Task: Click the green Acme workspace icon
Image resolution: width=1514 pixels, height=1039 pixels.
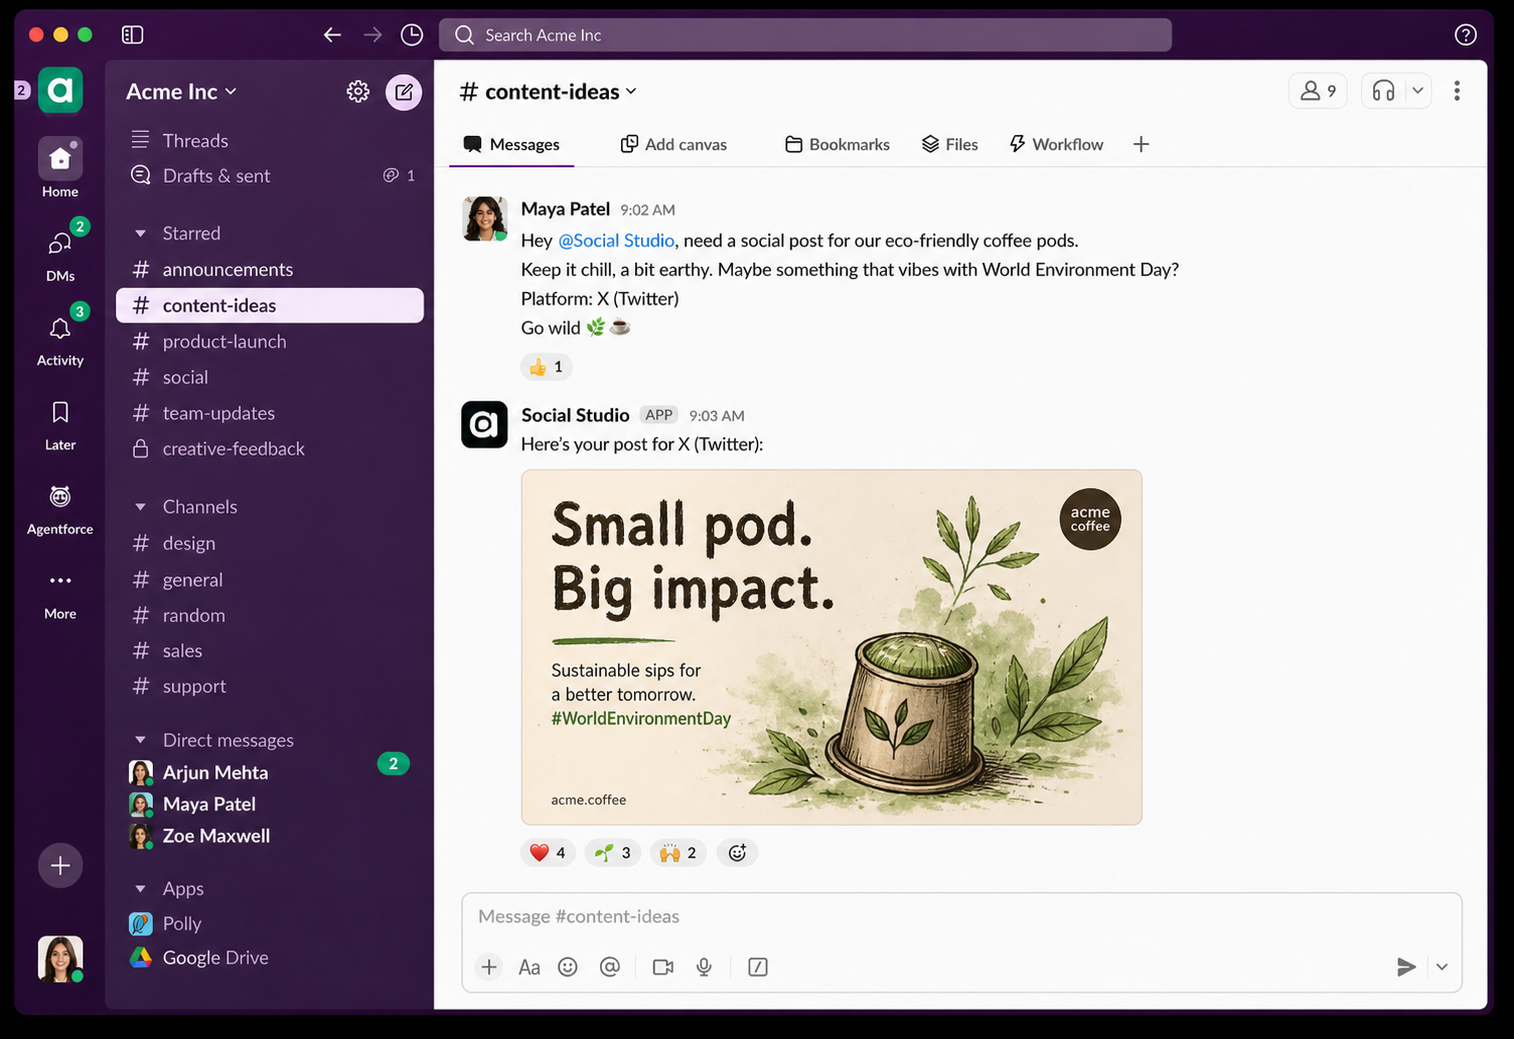Action: (x=60, y=90)
